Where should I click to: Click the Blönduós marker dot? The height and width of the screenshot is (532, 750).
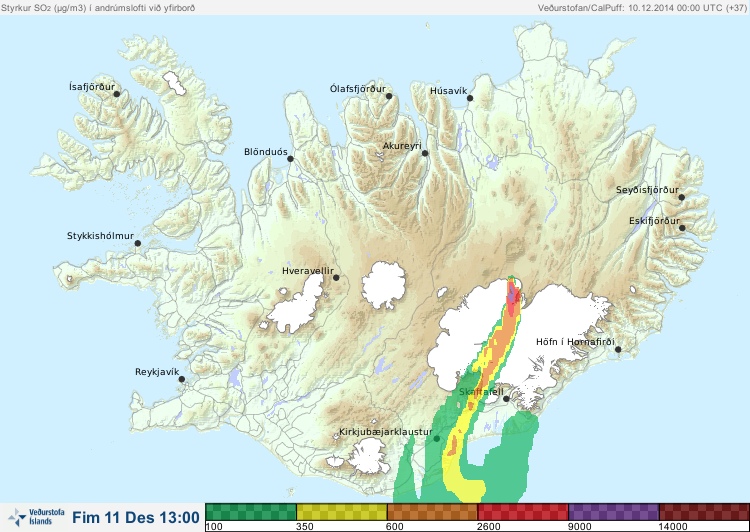(x=290, y=159)
